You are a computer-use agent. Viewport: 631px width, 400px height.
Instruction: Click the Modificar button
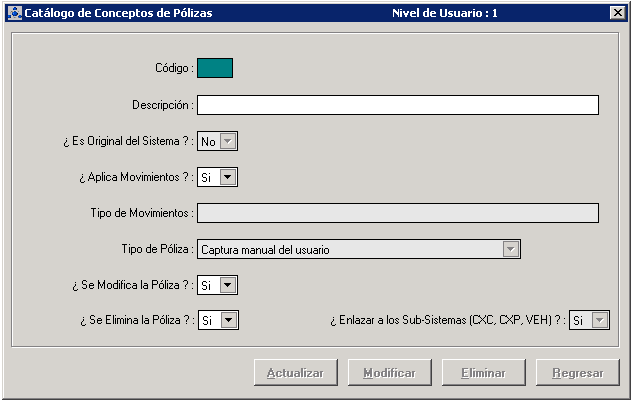point(389,373)
